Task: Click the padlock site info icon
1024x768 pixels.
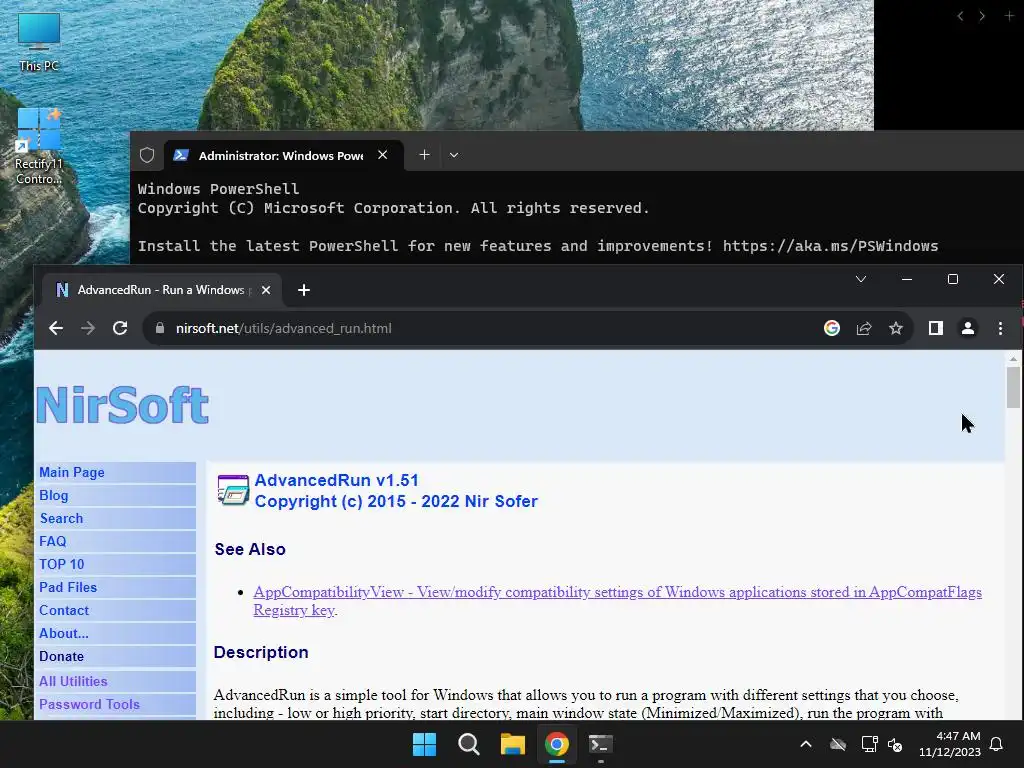Action: tap(160, 328)
